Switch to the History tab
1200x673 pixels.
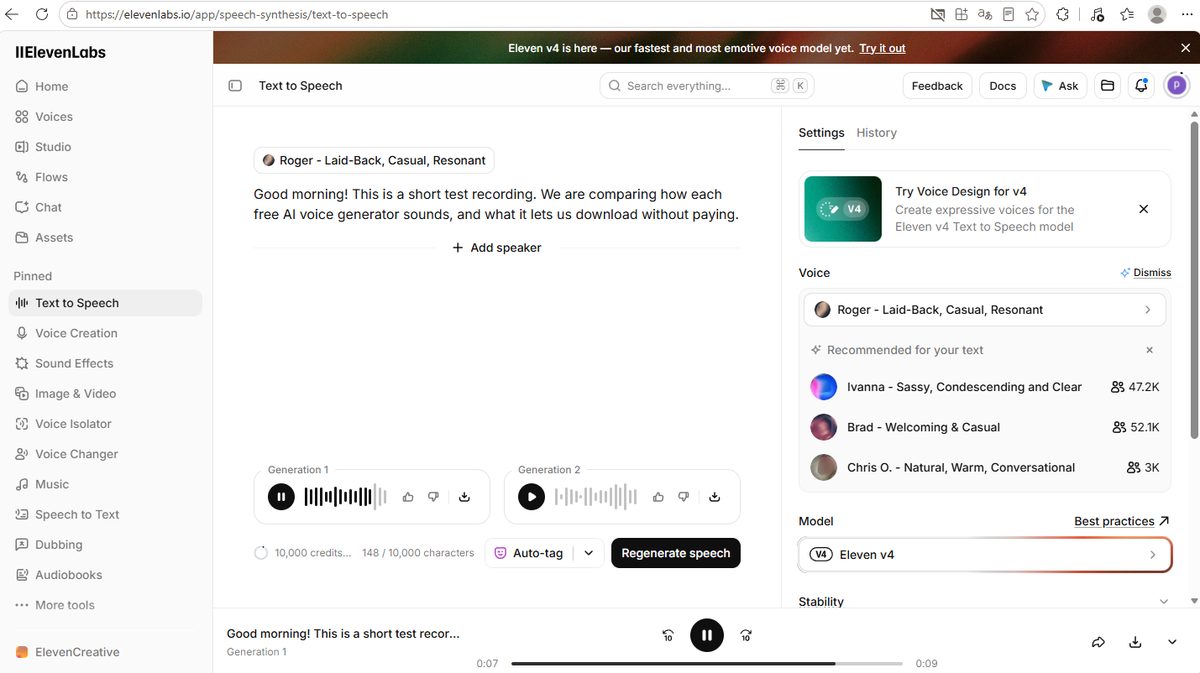(x=876, y=133)
